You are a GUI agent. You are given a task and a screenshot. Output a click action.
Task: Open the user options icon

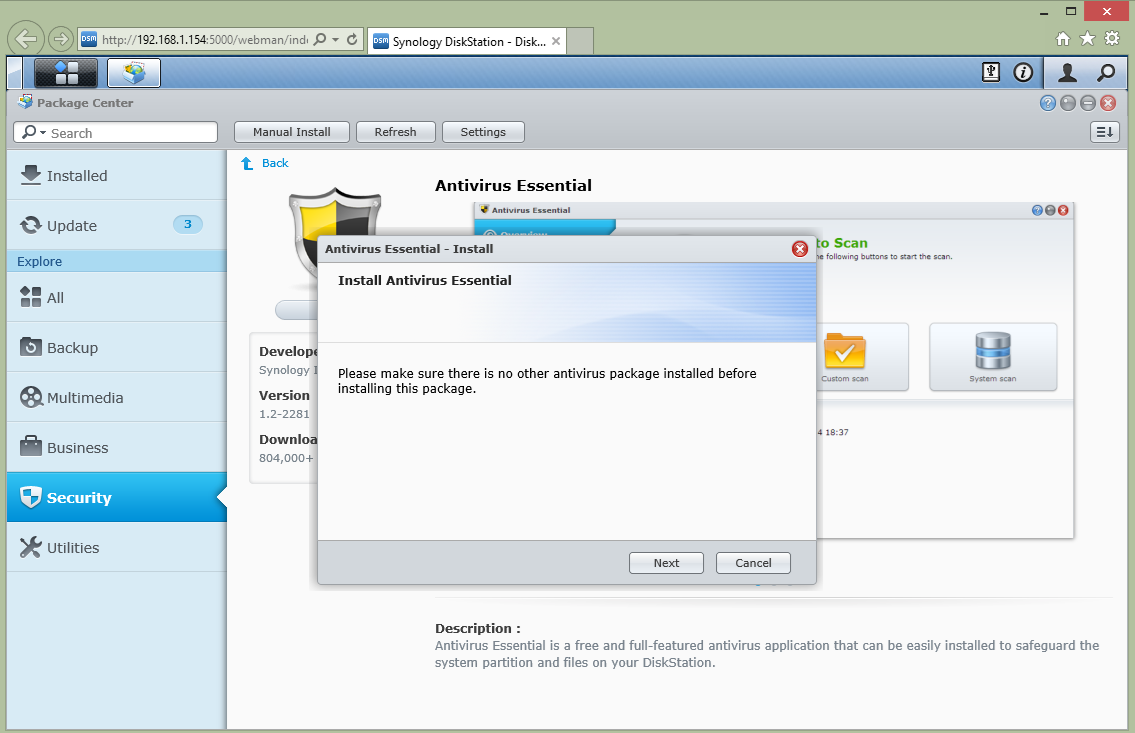(1067, 72)
